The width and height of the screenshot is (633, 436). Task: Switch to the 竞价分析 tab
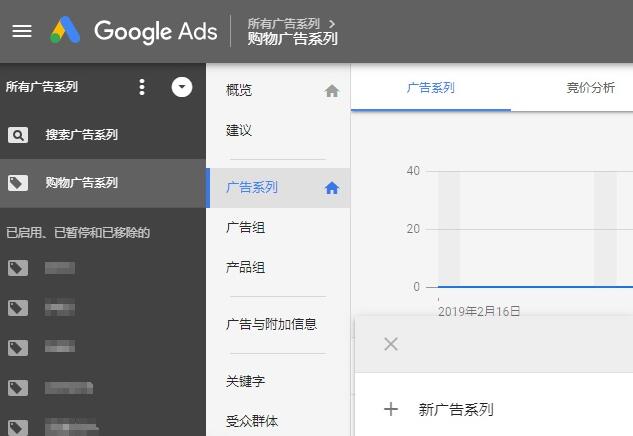(590, 88)
